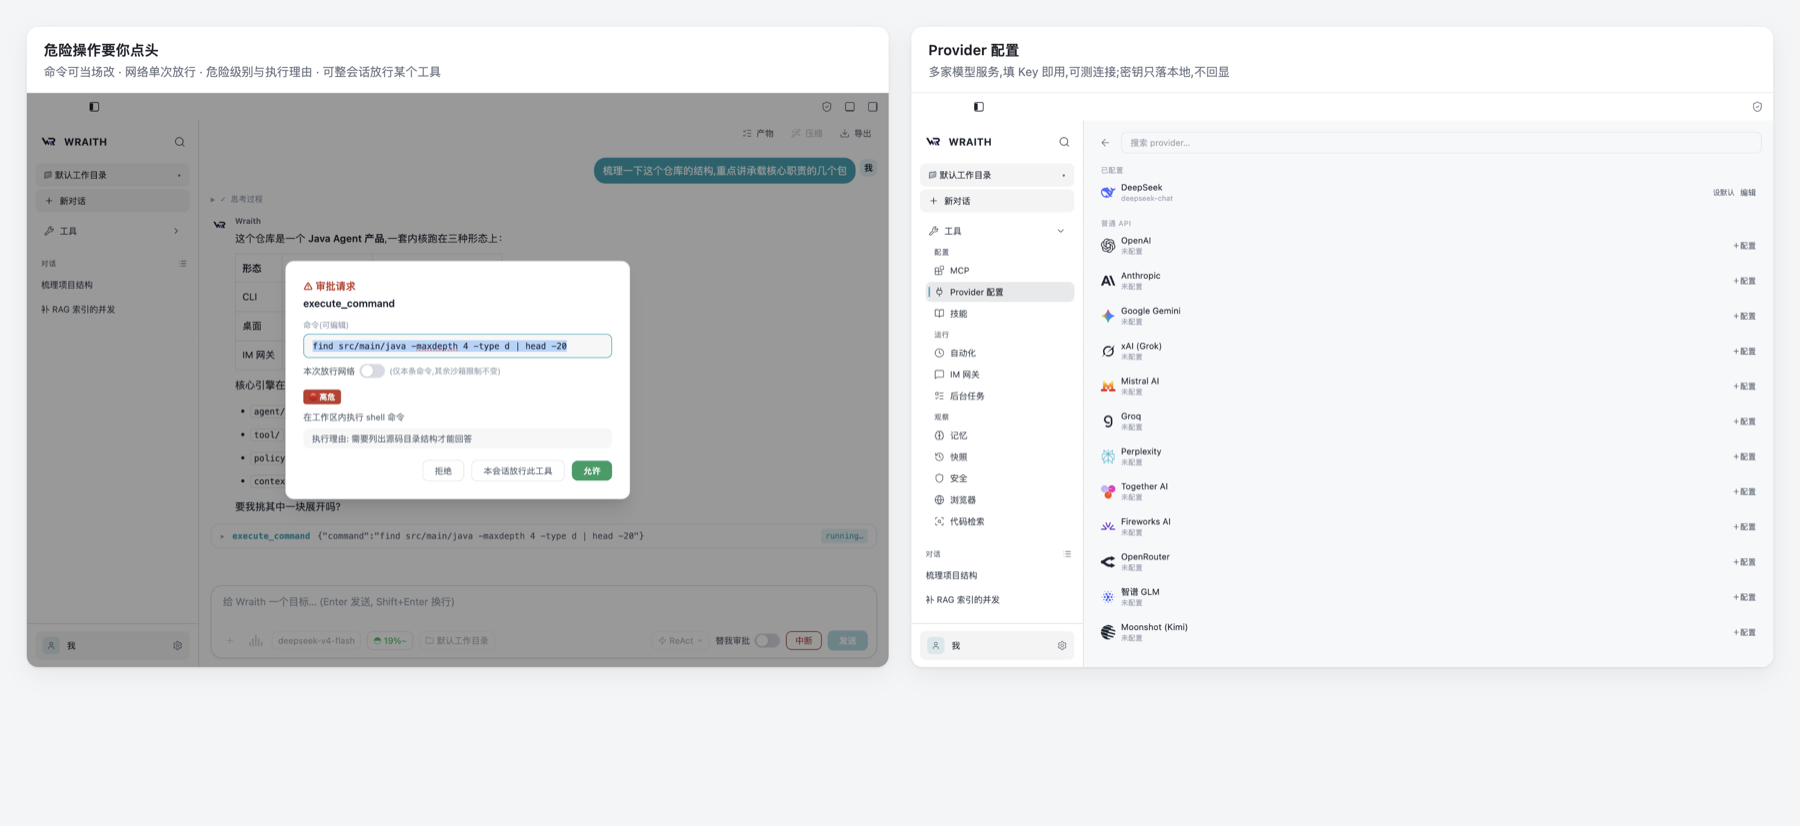Open the 技能 skills page
This screenshot has width=1800, height=826.
tap(1000, 314)
